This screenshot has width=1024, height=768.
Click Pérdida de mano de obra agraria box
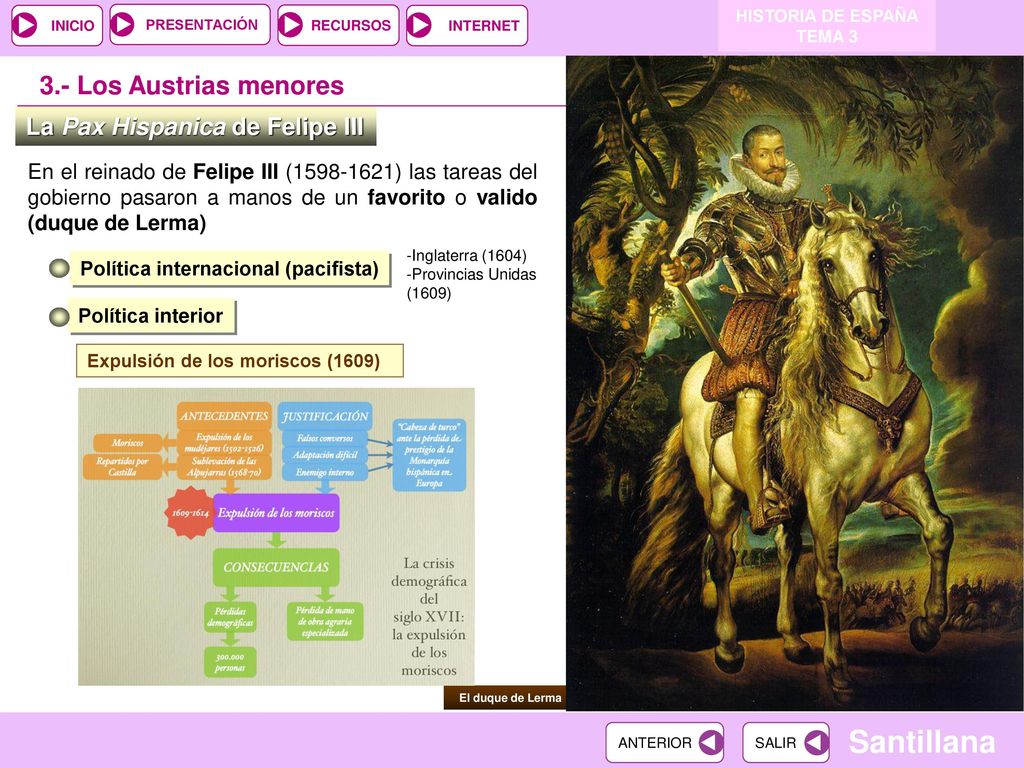point(325,621)
